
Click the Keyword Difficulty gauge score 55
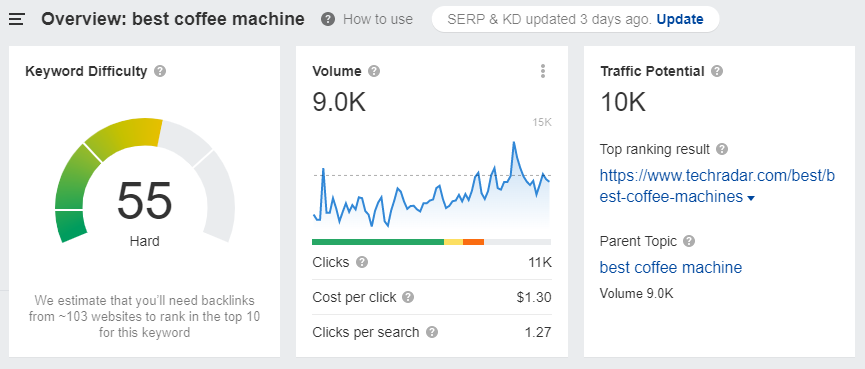pyautogui.click(x=145, y=201)
